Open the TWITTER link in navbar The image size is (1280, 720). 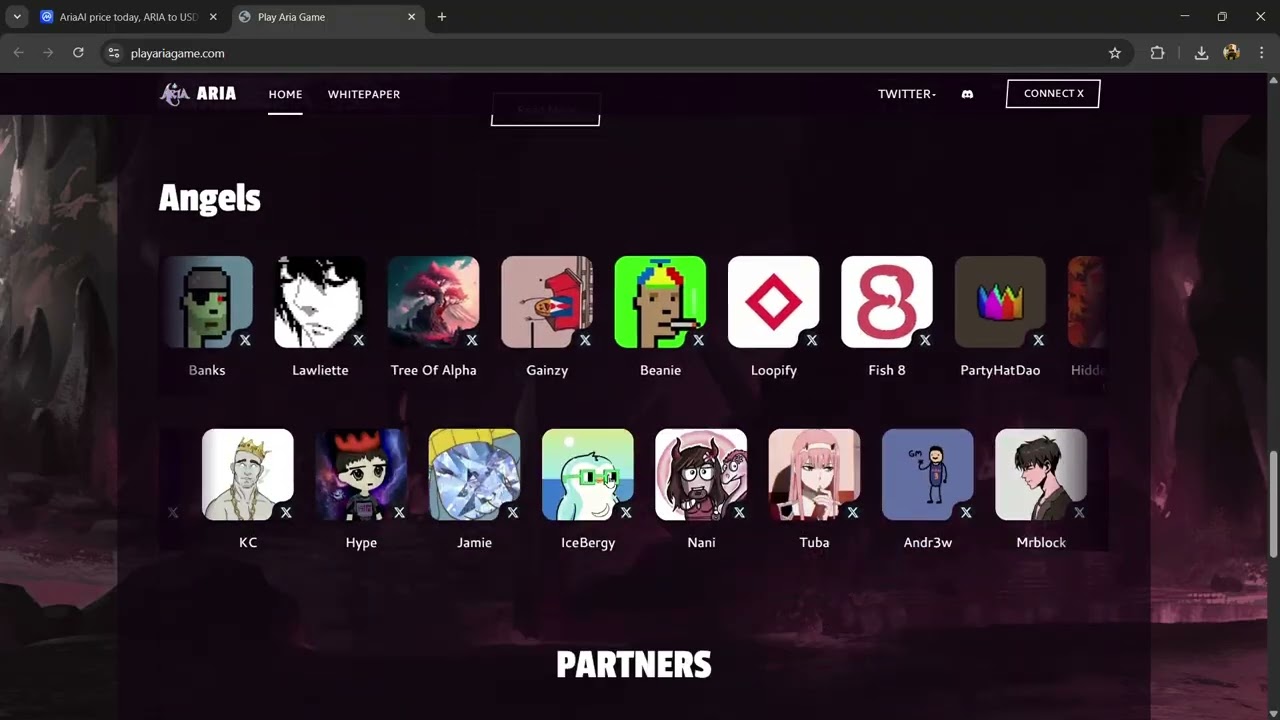pyautogui.click(x=907, y=94)
